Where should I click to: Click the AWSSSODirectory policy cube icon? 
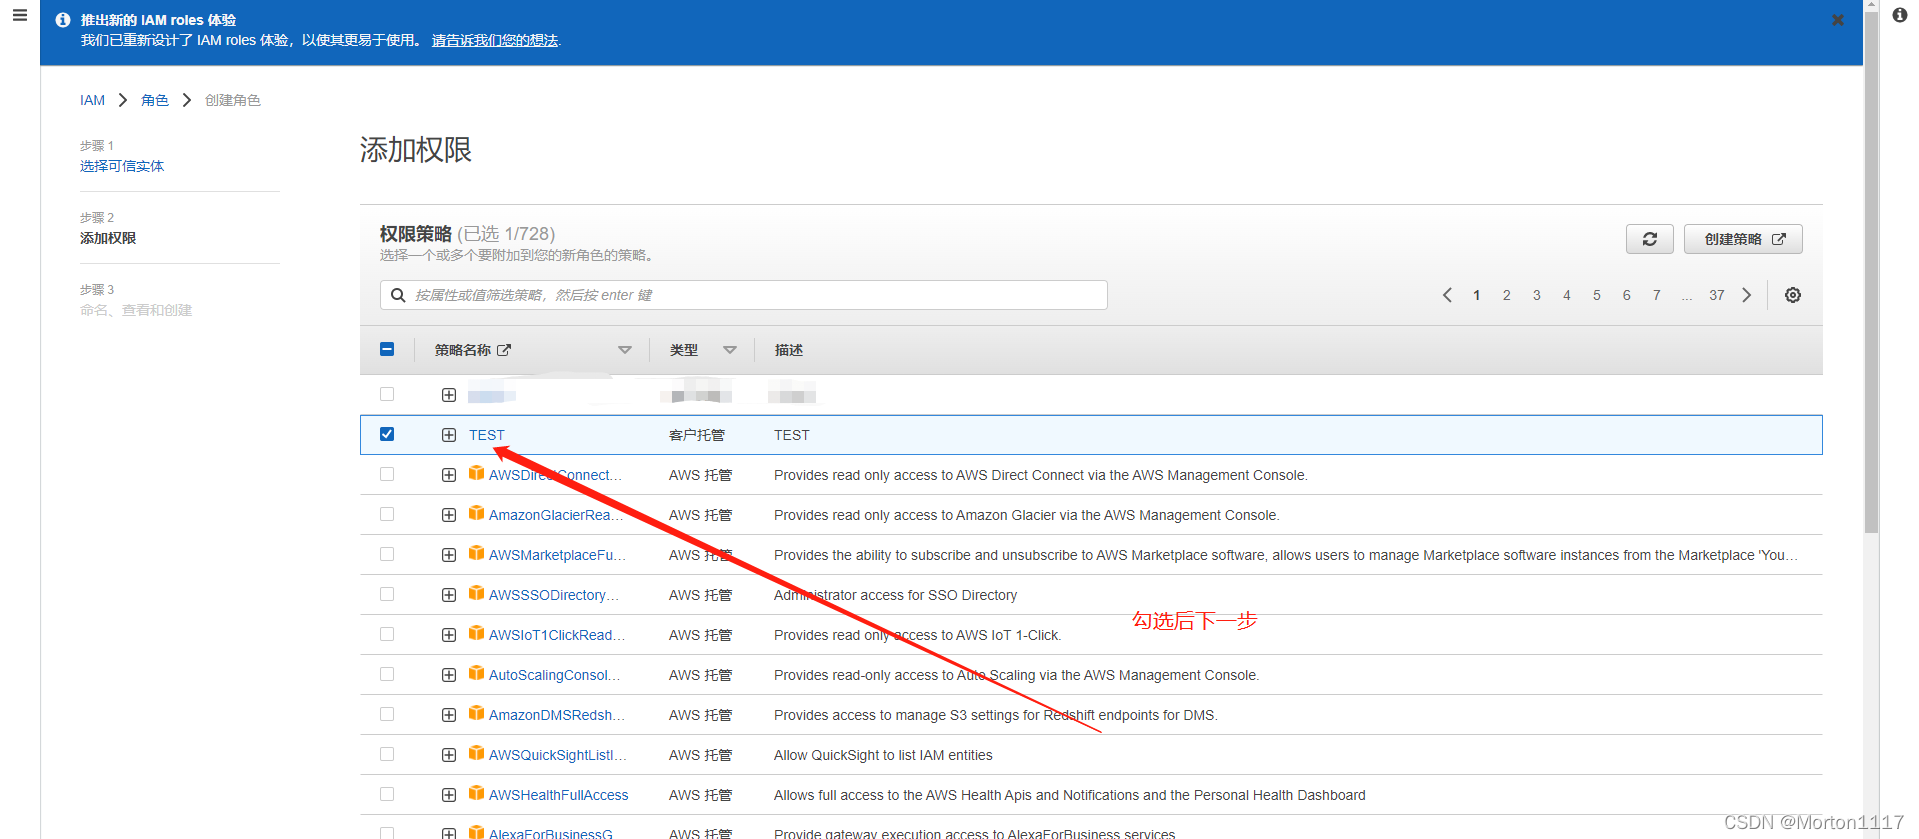[x=477, y=593]
